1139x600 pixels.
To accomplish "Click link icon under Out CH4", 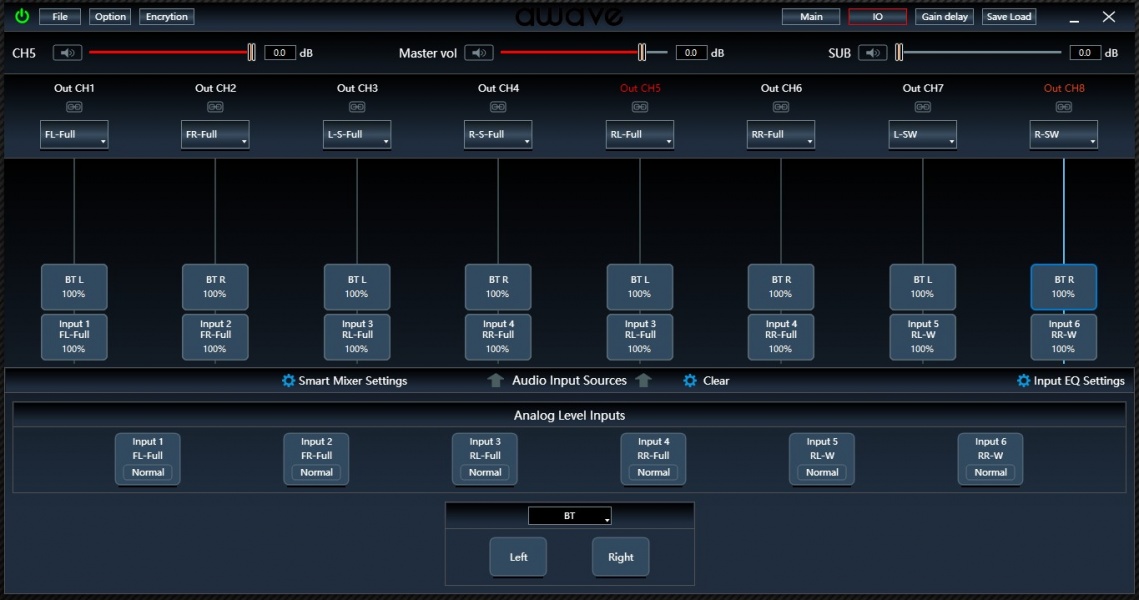I will coord(498,107).
